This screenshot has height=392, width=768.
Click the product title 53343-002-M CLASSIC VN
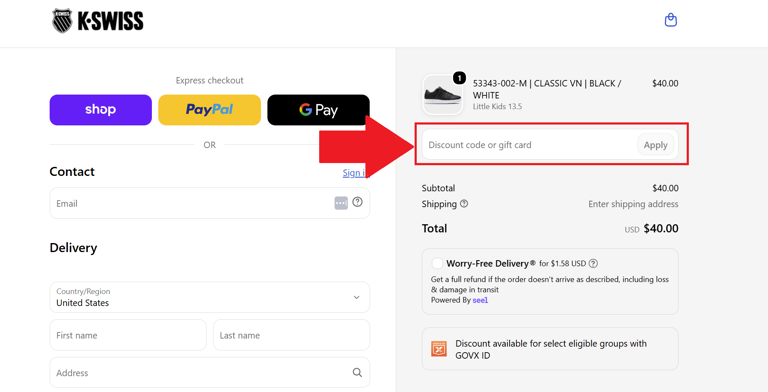click(x=547, y=89)
